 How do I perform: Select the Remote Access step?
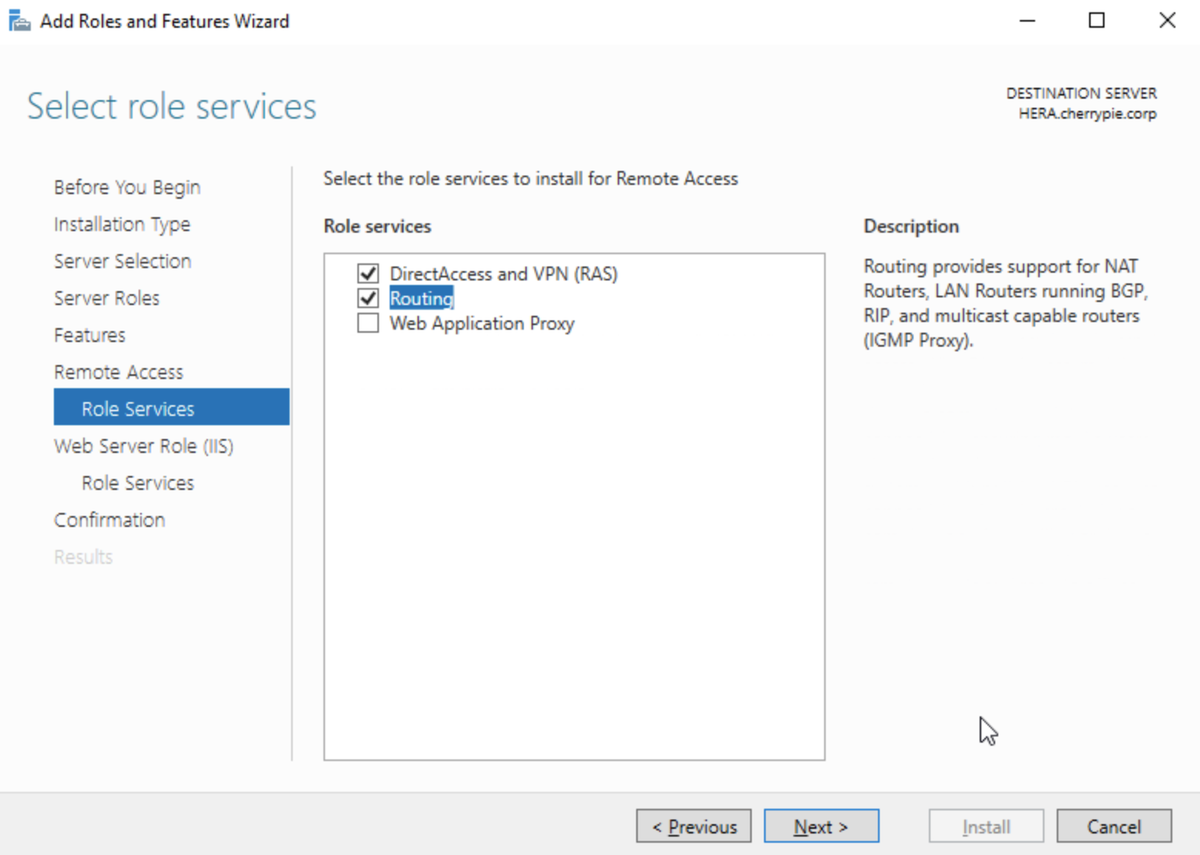118,371
